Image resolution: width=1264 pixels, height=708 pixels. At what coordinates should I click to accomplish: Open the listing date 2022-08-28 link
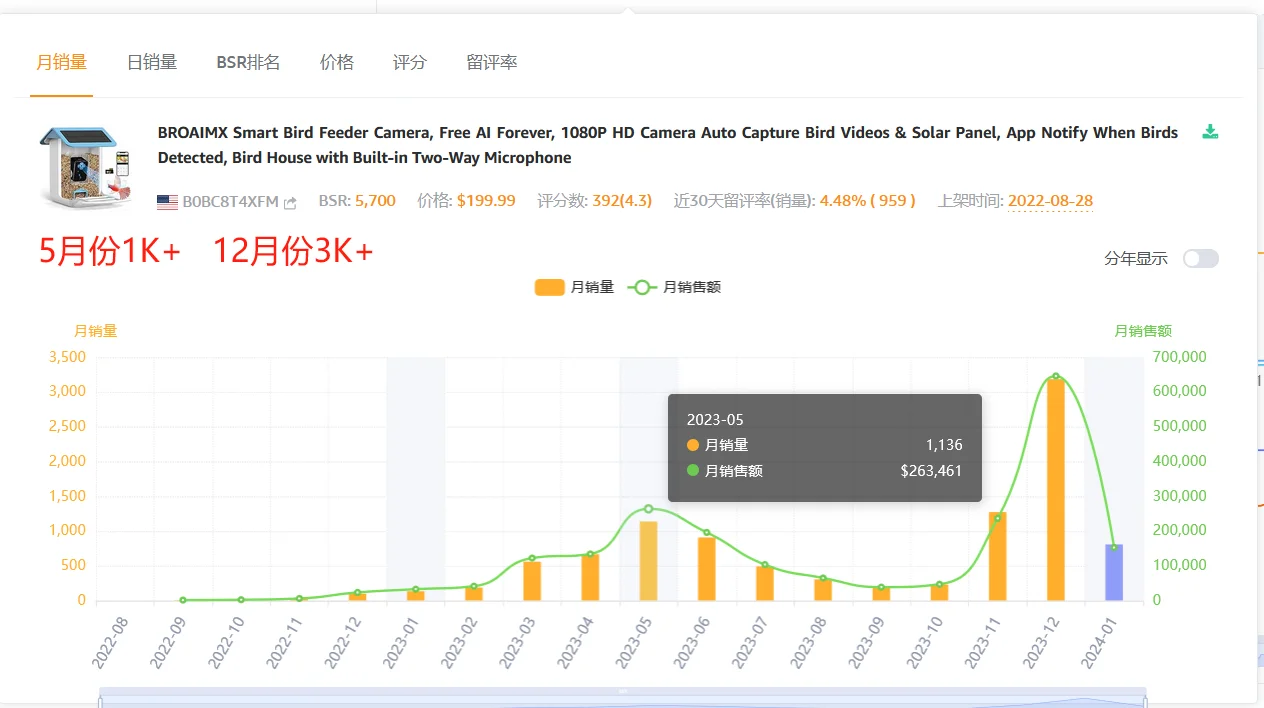[1050, 201]
